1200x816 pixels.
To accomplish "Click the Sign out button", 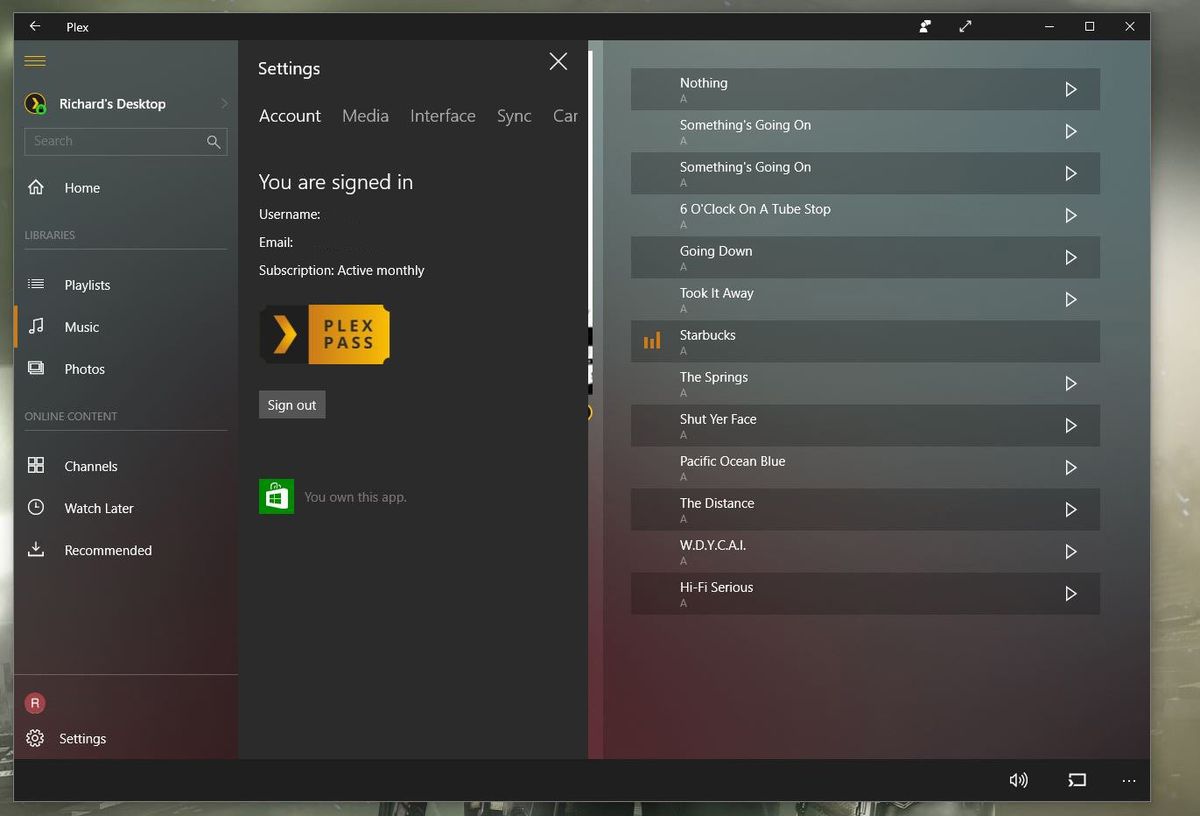I will (292, 404).
